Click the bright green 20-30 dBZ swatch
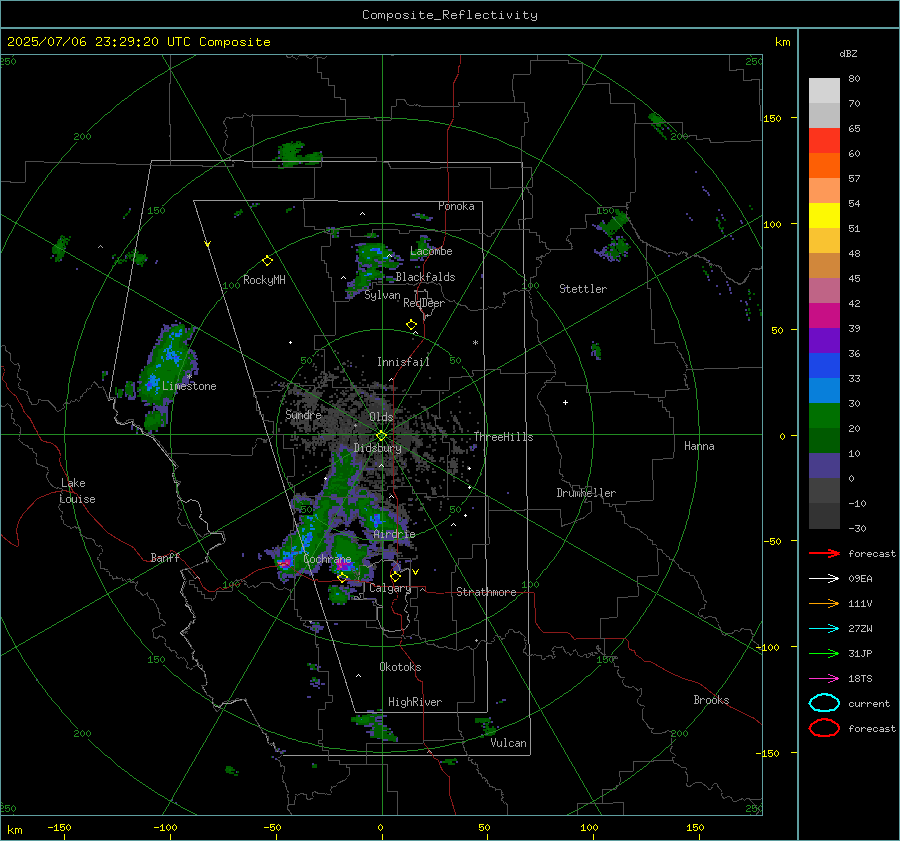Viewport: 900px width, 841px height. 824,415
